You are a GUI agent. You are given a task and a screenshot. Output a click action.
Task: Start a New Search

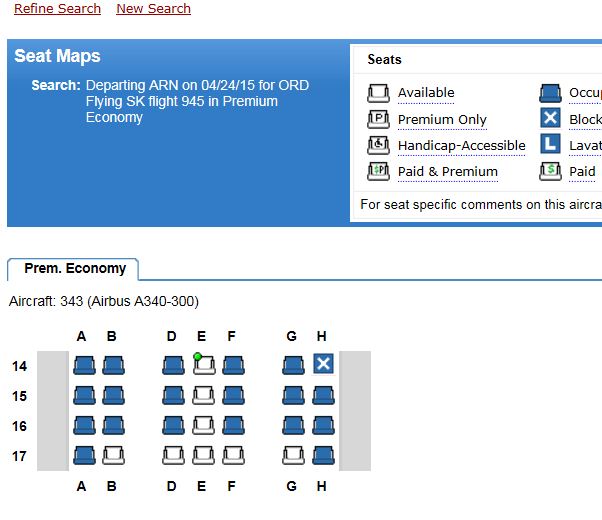click(153, 9)
